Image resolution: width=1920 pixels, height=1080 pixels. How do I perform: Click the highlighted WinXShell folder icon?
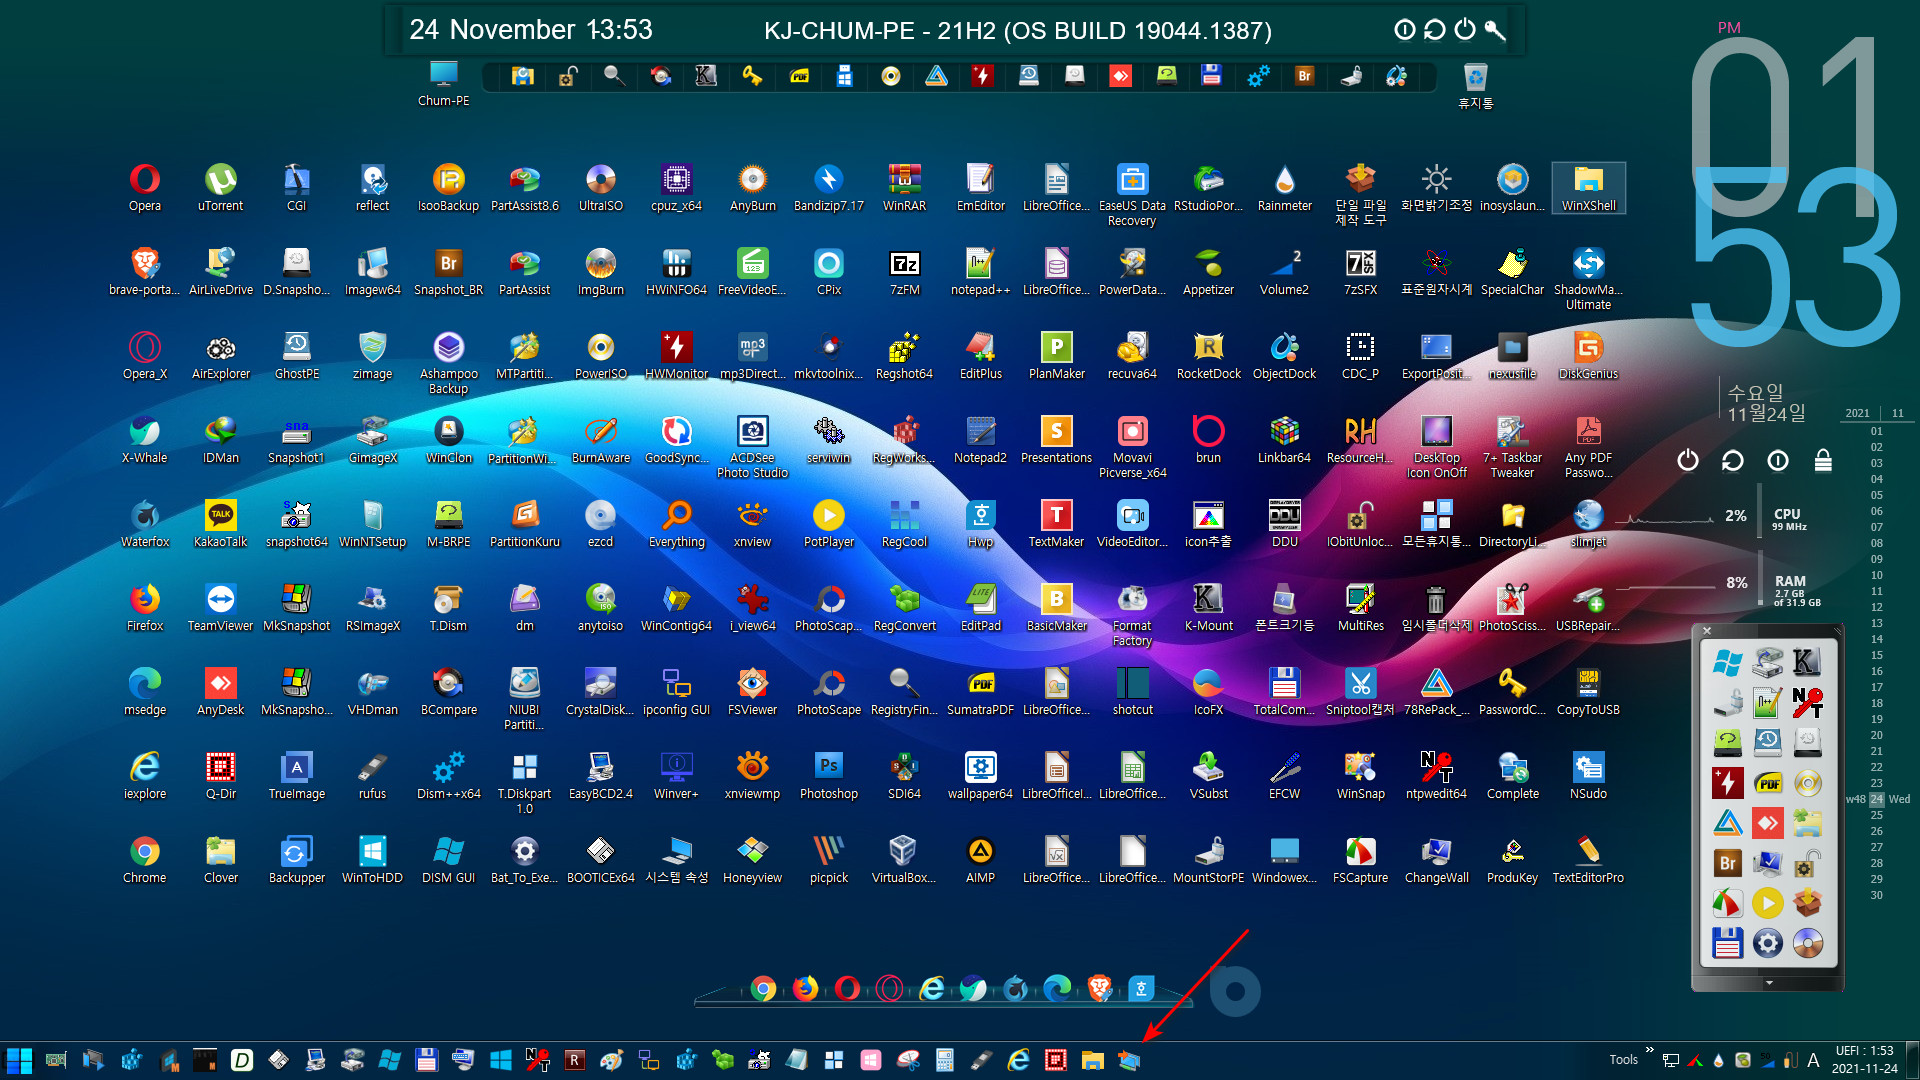click(x=1588, y=188)
